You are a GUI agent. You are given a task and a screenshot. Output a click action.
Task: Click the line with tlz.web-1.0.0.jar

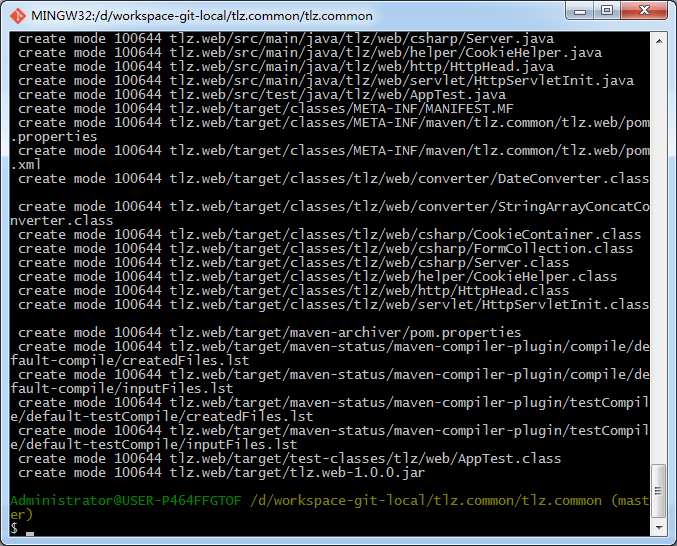pyautogui.click(x=221, y=473)
